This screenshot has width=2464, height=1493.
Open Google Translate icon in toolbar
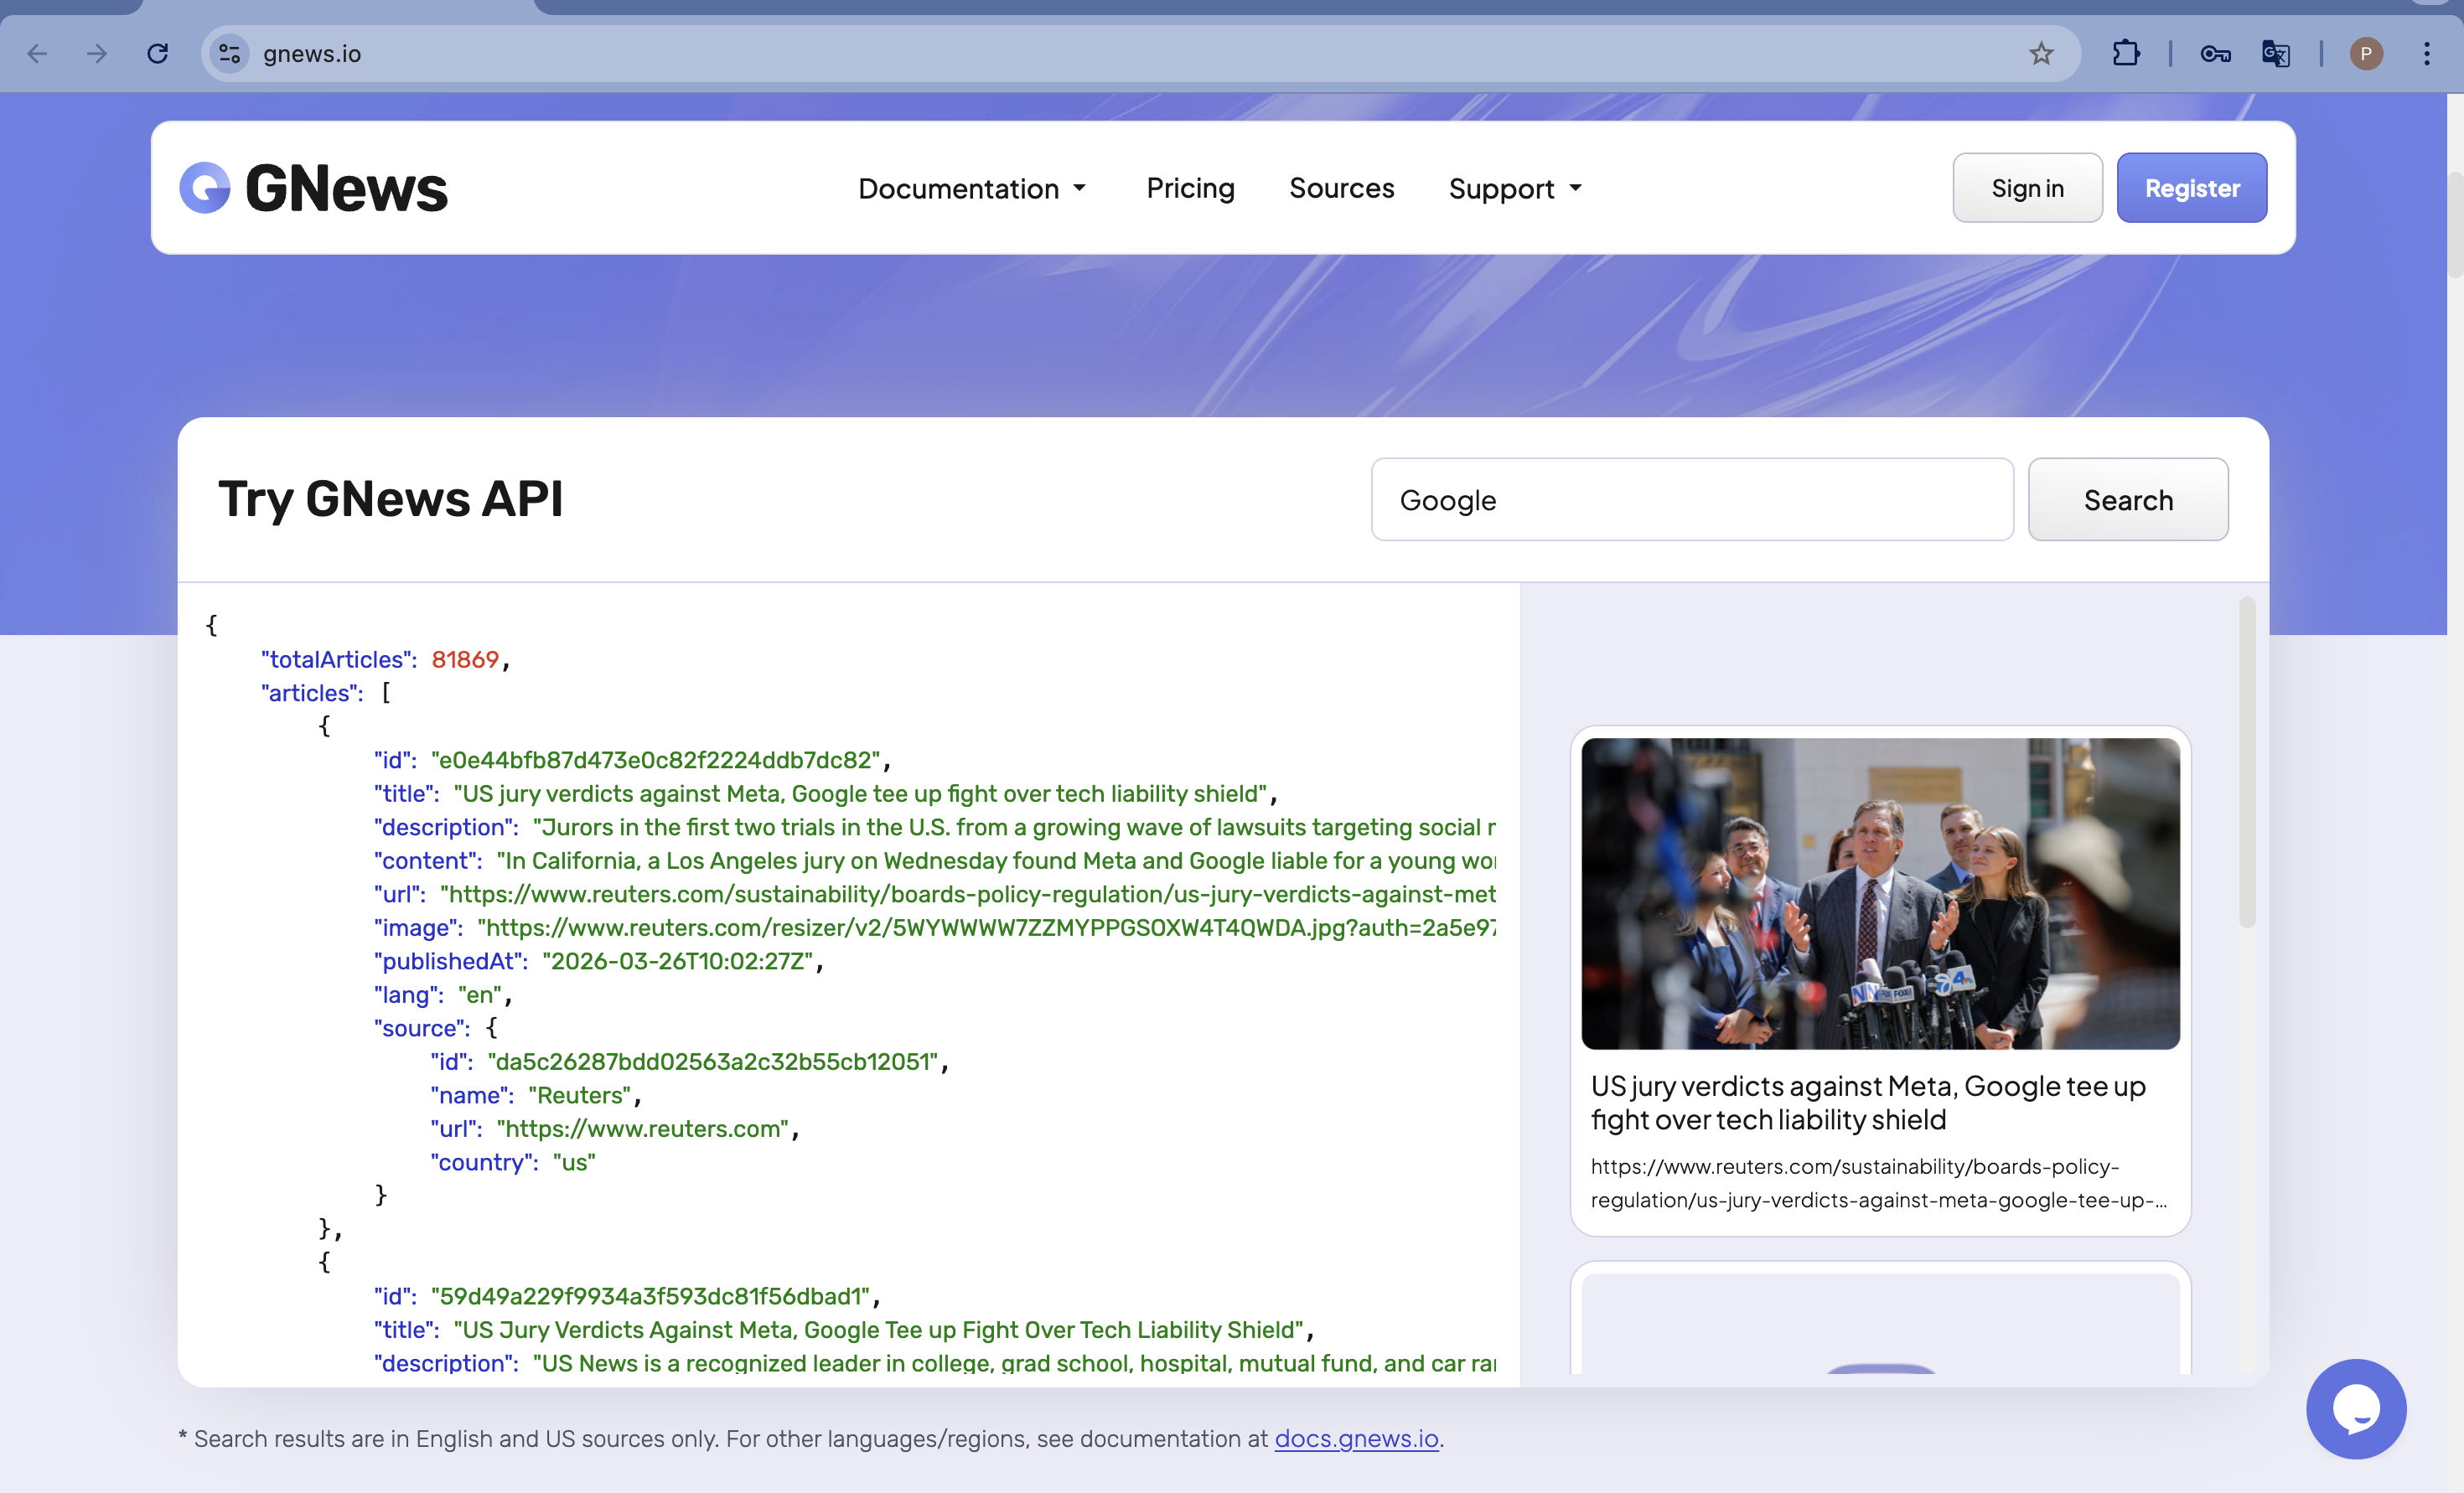pyautogui.click(x=2275, y=53)
